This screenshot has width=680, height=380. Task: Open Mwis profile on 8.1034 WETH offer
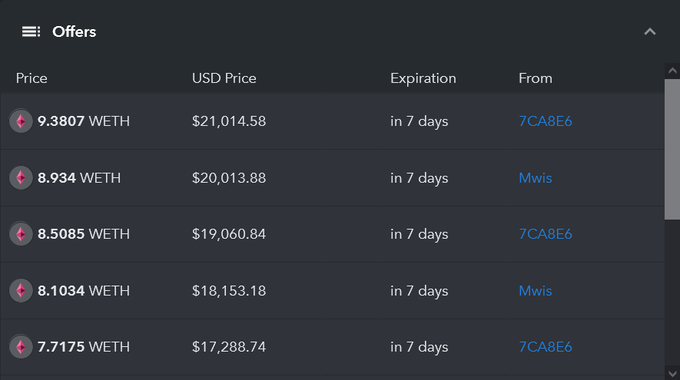pyautogui.click(x=536, y=291)
